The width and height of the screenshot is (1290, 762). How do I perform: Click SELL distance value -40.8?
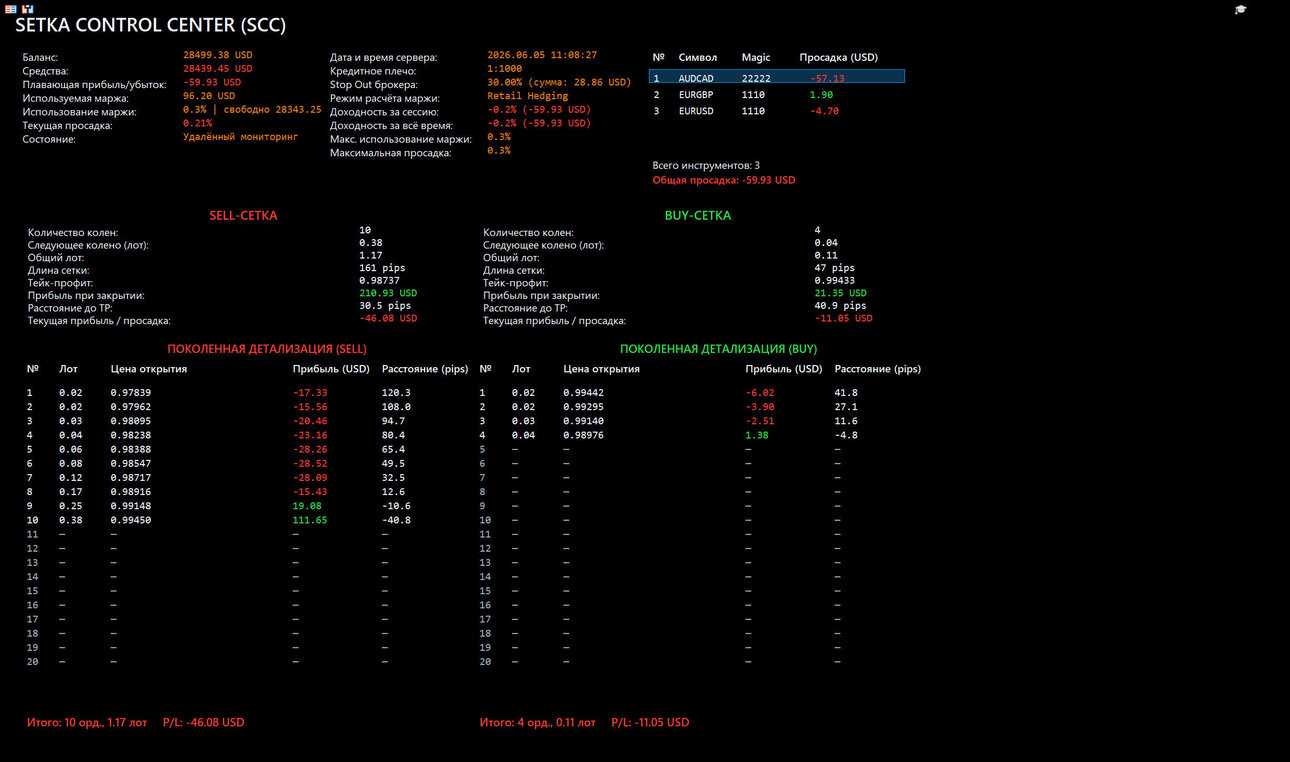click(x=397, y=520)
